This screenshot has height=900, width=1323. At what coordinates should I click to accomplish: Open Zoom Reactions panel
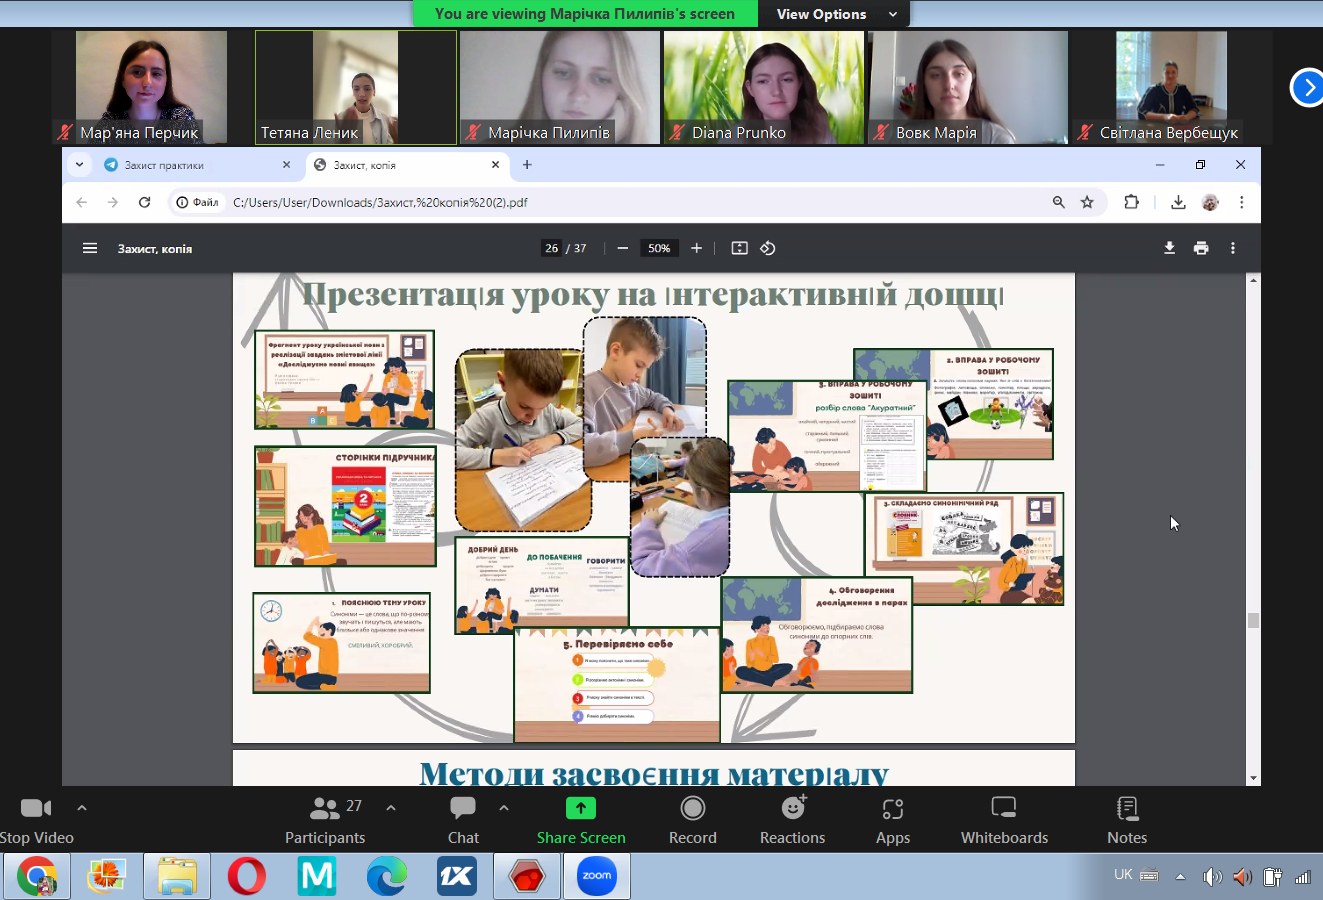(792, 819)
